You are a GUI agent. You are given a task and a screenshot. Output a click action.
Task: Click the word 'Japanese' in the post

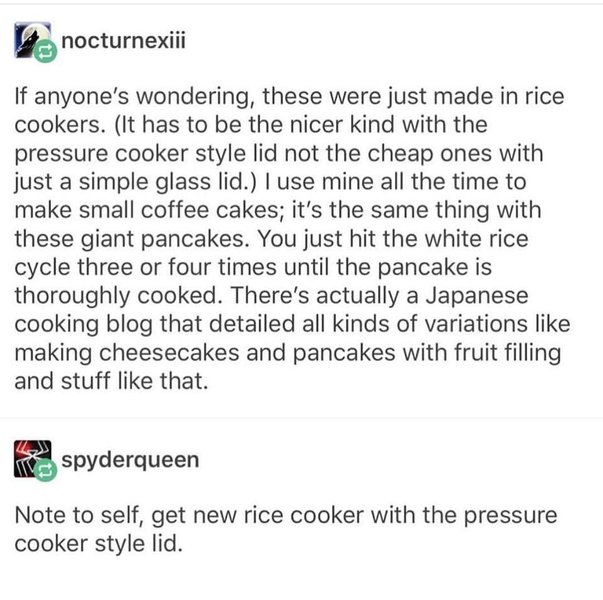click(x=477, y=296)
